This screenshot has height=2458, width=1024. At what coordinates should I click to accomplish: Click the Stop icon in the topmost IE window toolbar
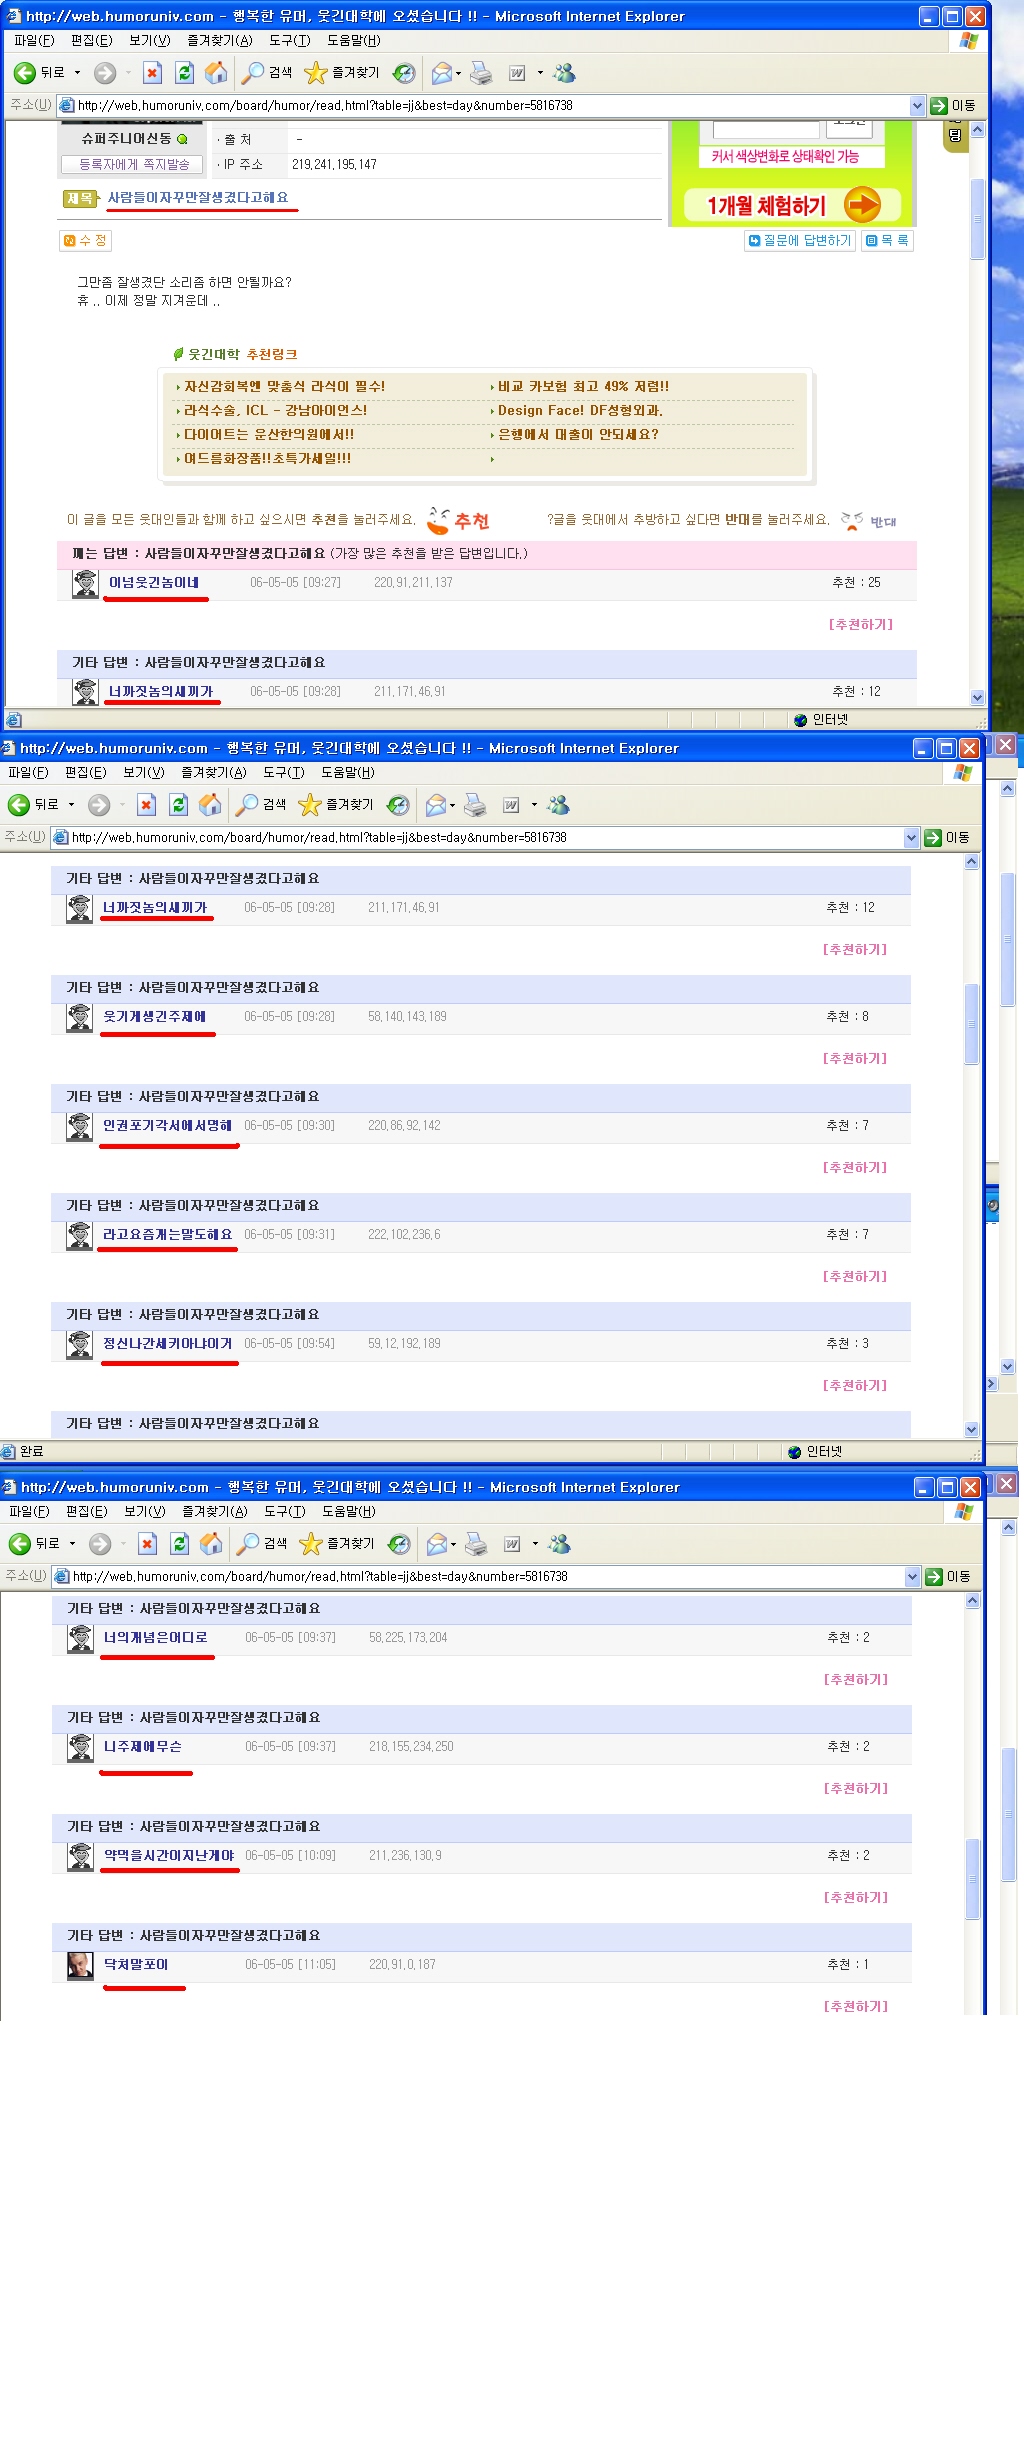tap(152, 73)
